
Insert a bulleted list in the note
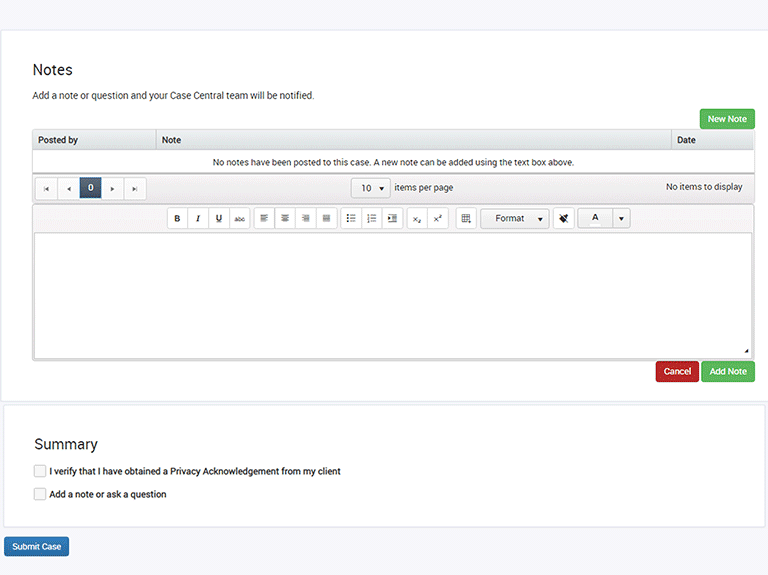pos(351,218)
